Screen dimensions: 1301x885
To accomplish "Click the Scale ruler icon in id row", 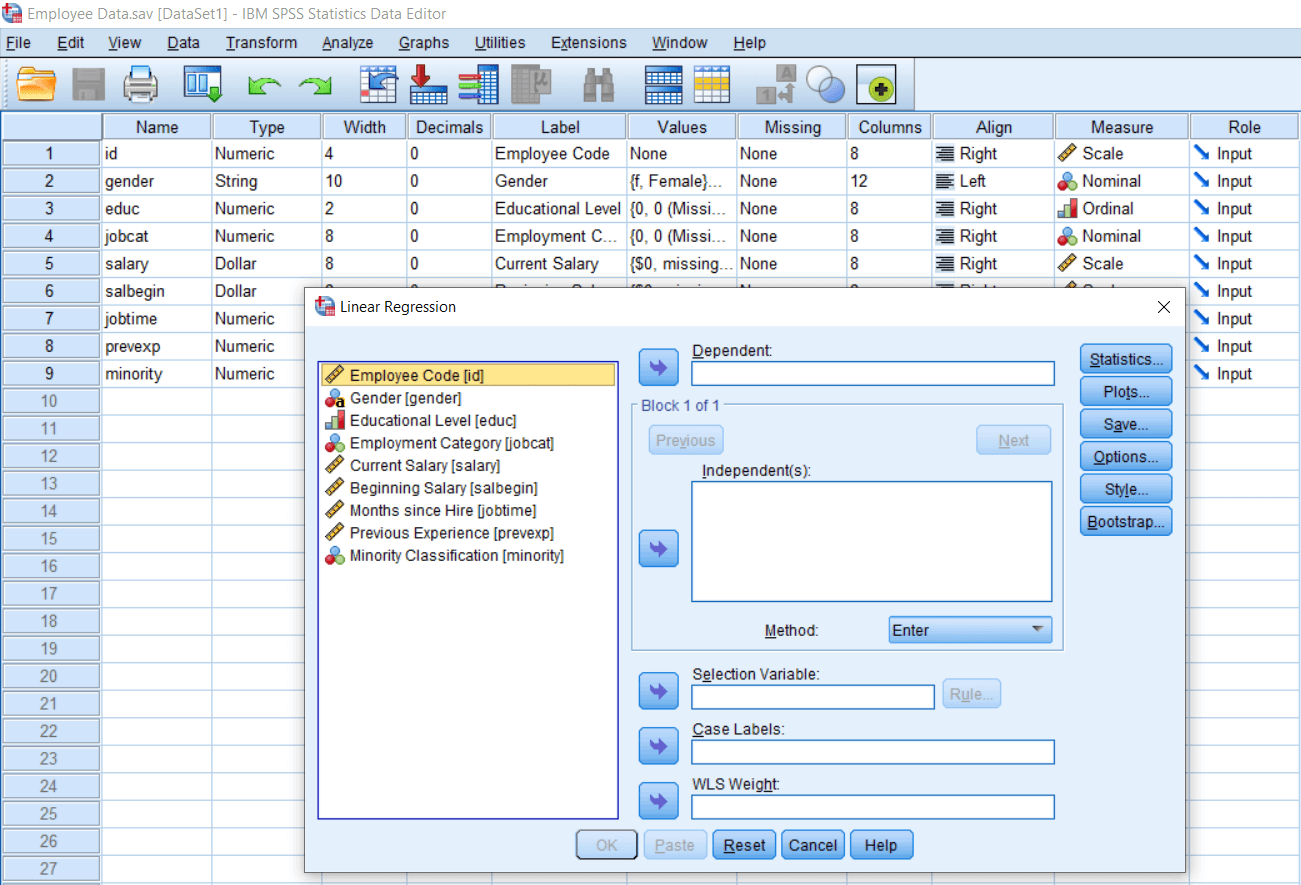I will 1068,154.
